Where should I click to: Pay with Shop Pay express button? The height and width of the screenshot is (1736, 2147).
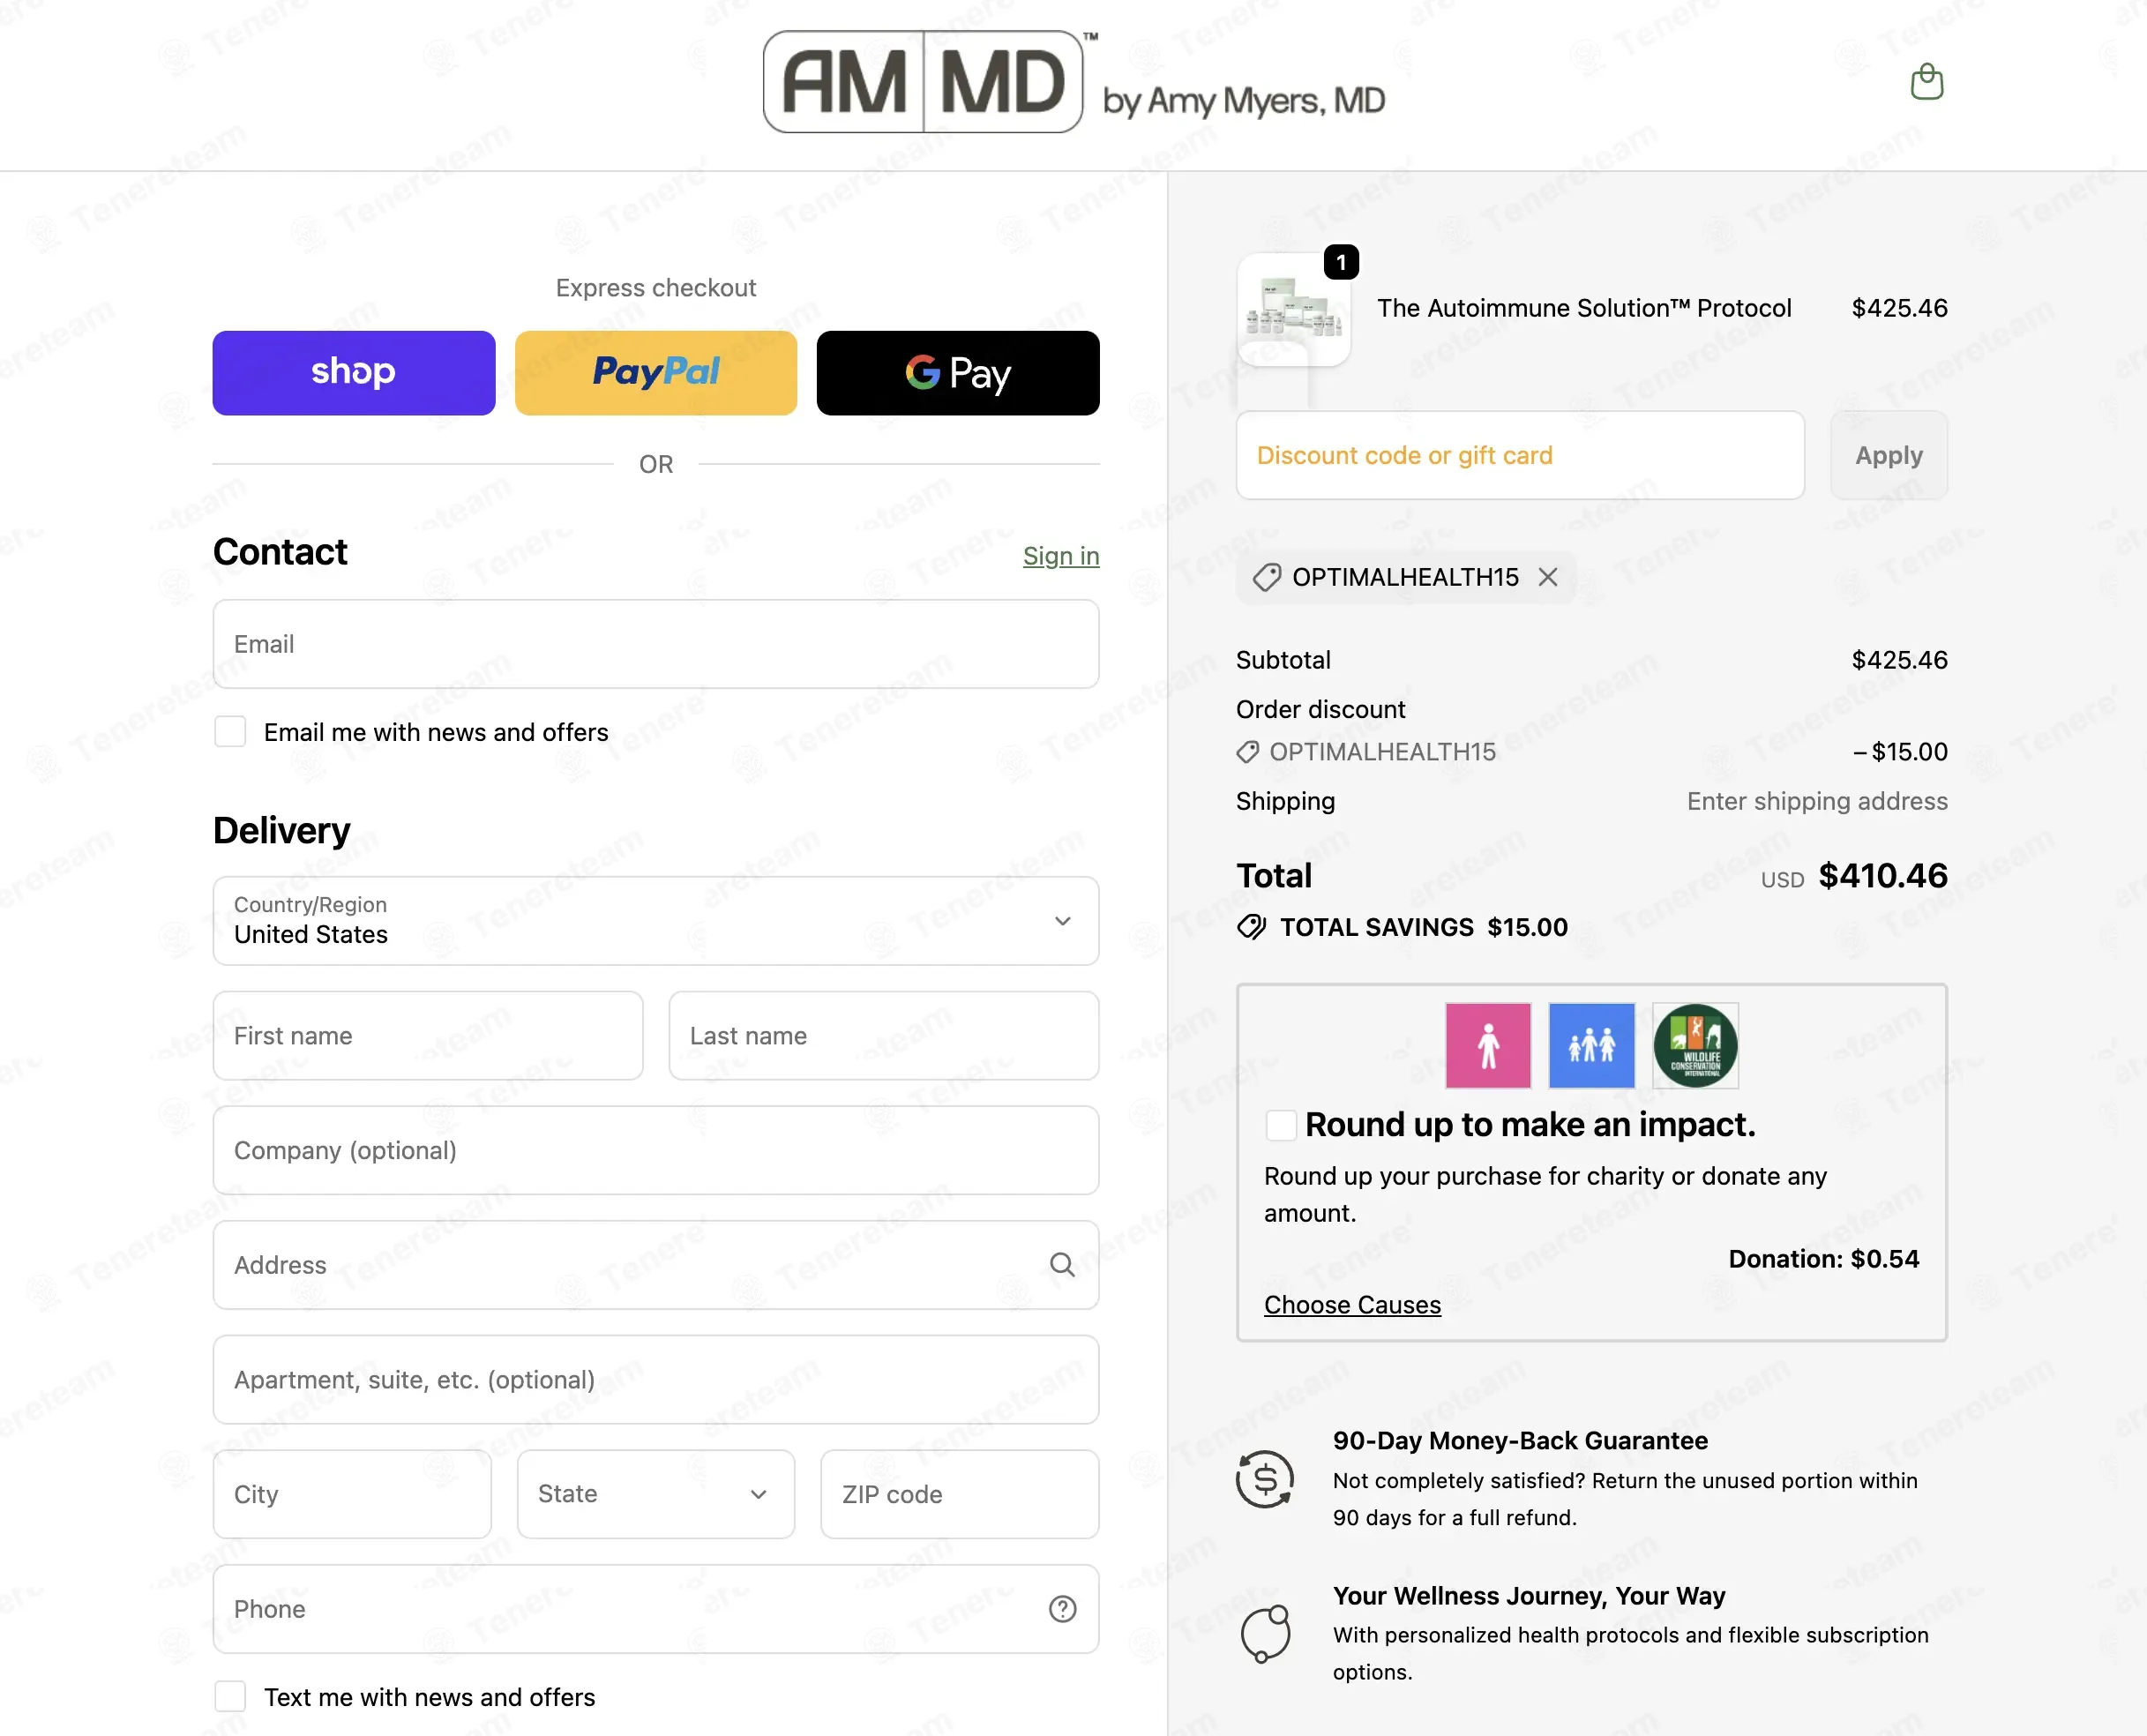coord(354,373)
